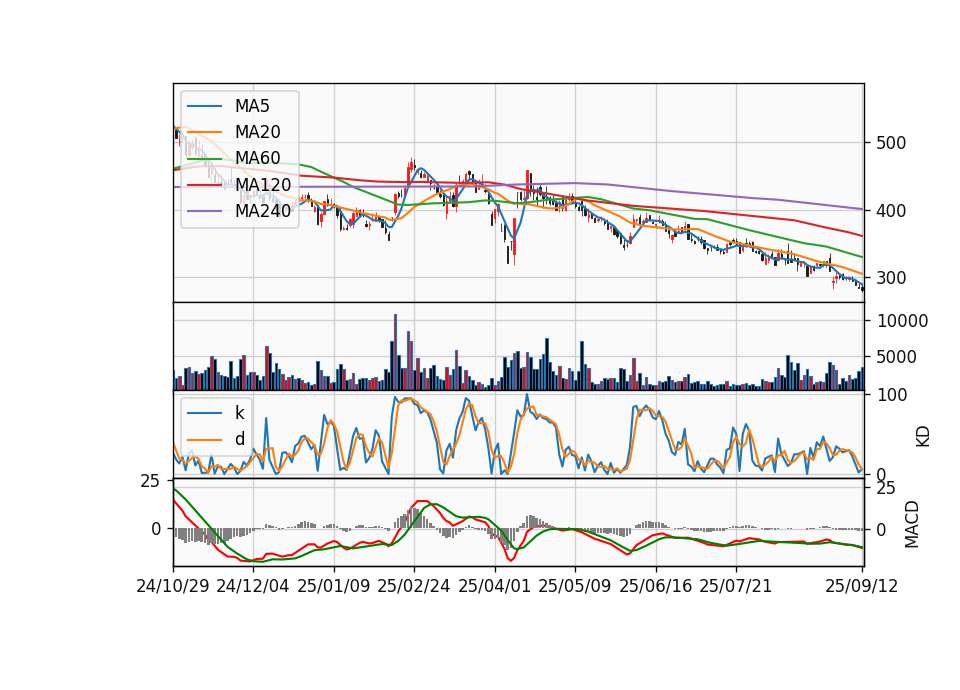The width and height of the screenshot is (960, 690).
Task: Click the 25/09/12 date label
Action: [x=861, y=586]
